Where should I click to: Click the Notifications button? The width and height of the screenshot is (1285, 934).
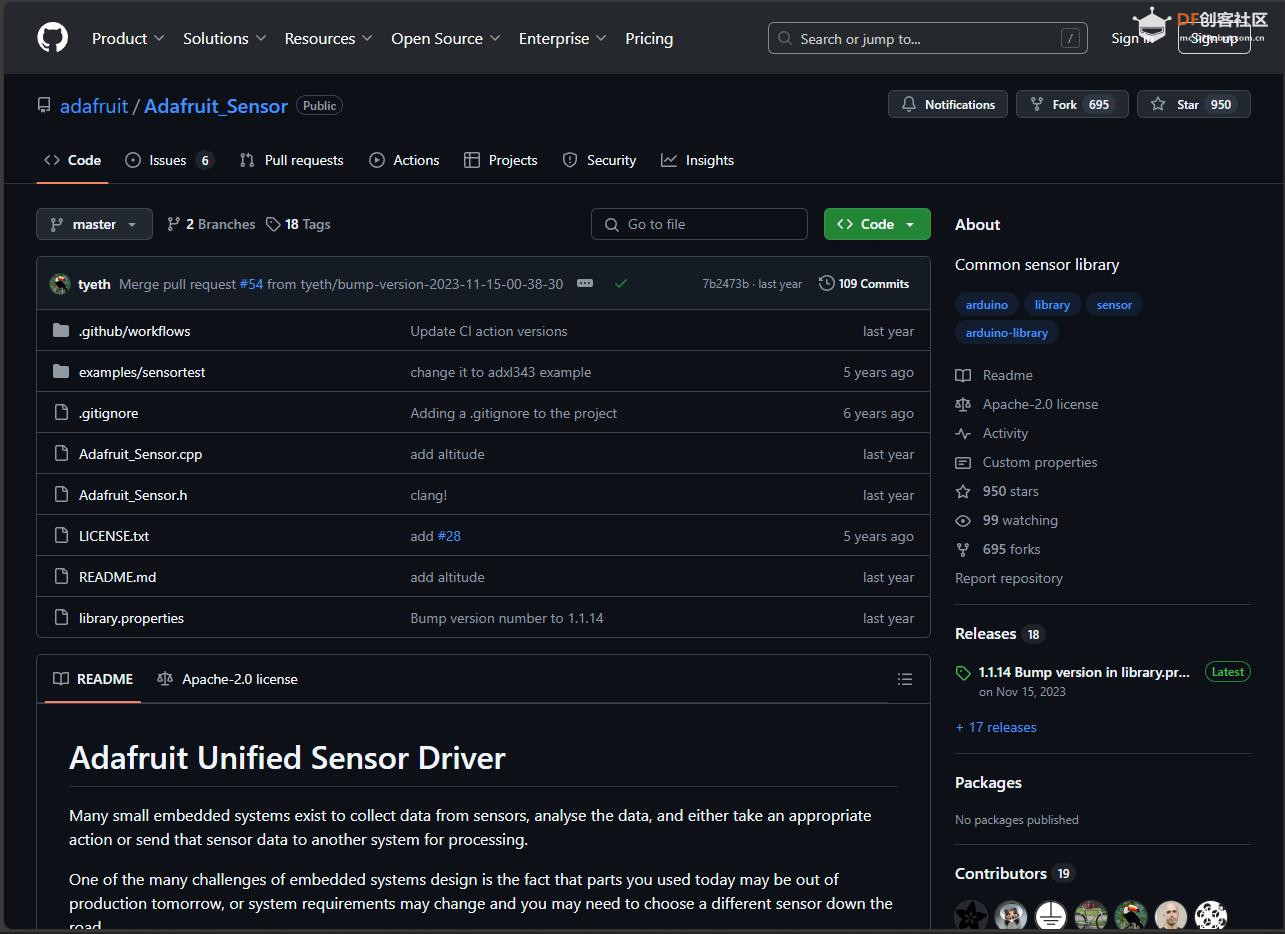948,104
